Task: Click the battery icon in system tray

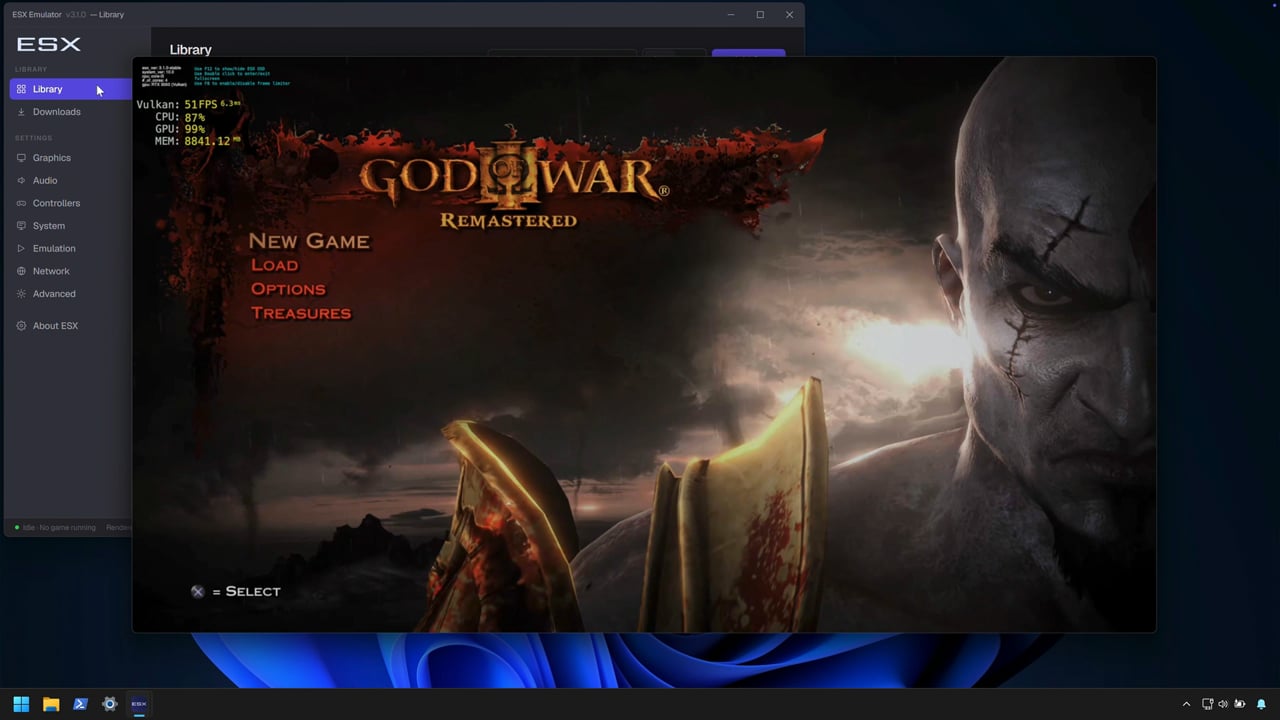Action: (1240, 704)
